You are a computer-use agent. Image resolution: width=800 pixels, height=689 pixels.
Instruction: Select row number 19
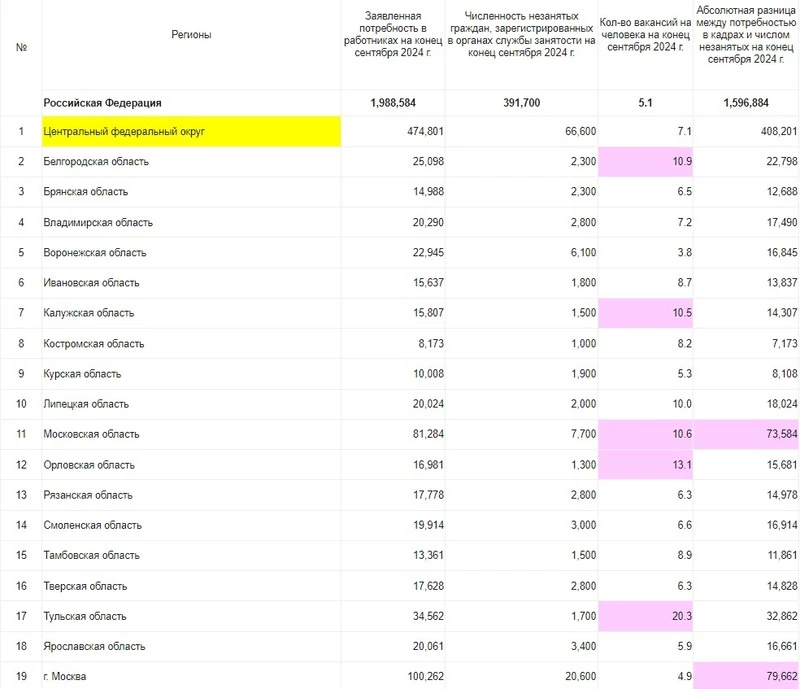tap(21, 677)
